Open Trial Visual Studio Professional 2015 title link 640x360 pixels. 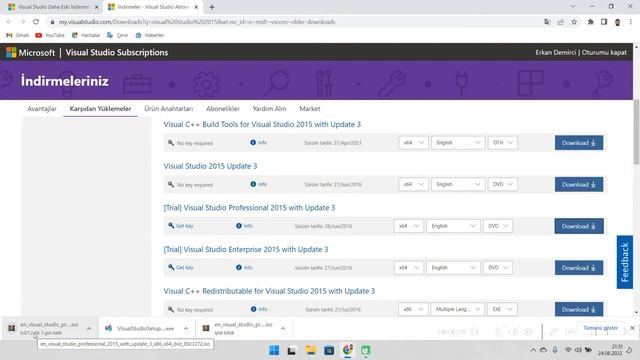coord(249,208)
